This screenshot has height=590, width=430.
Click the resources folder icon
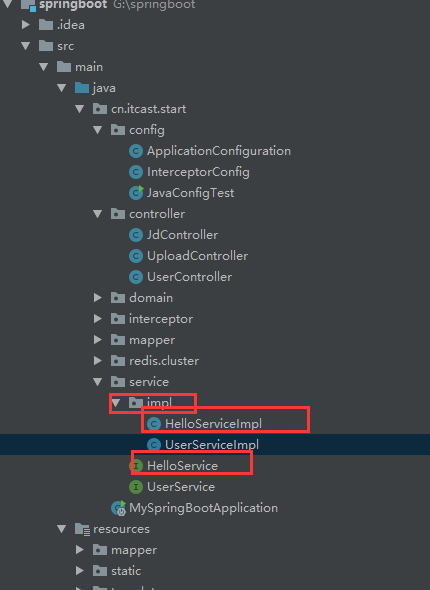(x=82, y=529)
